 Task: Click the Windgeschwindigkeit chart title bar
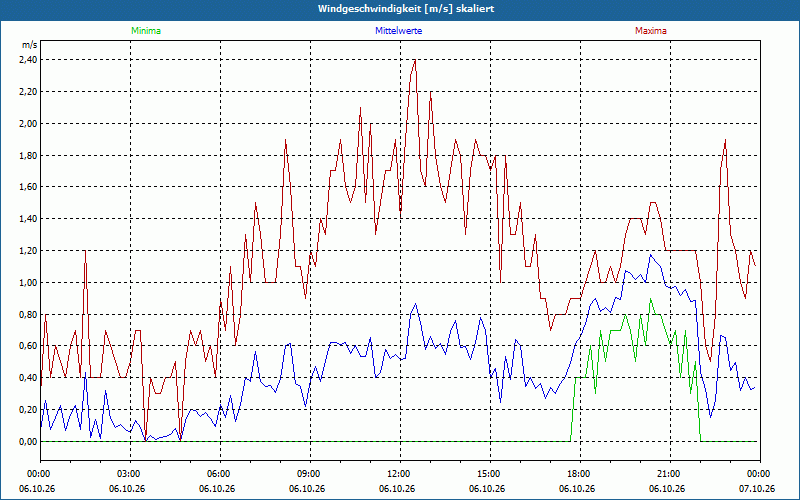(x=400, y=9)
